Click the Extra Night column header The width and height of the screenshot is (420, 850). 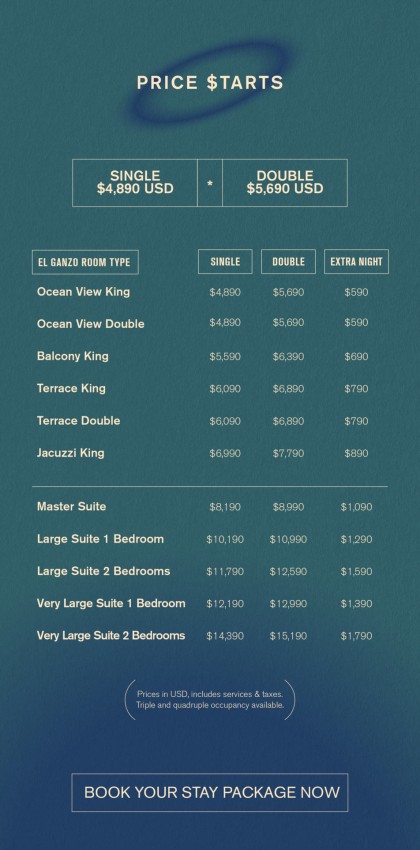(356, 262)
